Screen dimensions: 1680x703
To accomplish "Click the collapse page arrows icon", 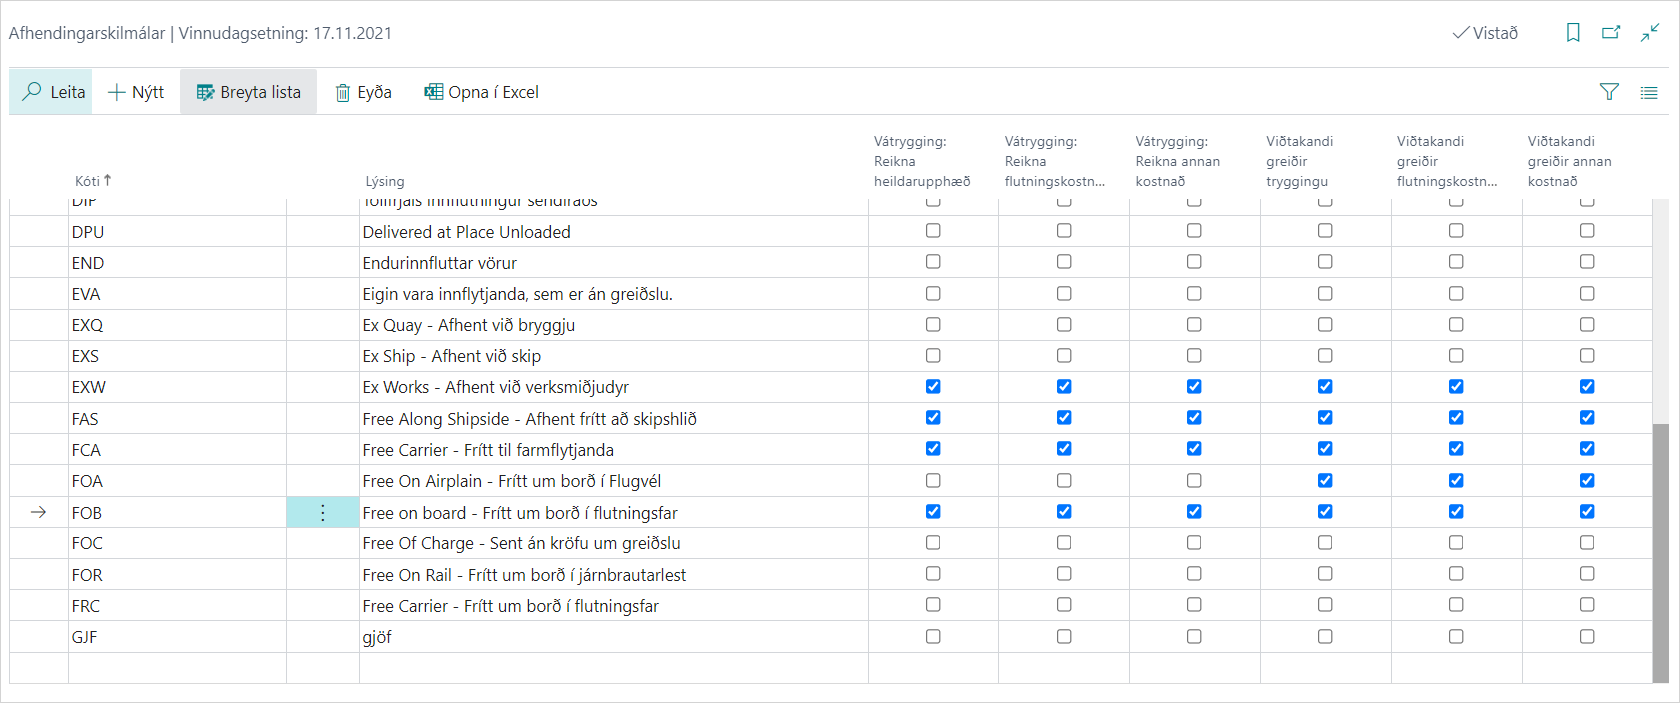I will coord(1650,33).
